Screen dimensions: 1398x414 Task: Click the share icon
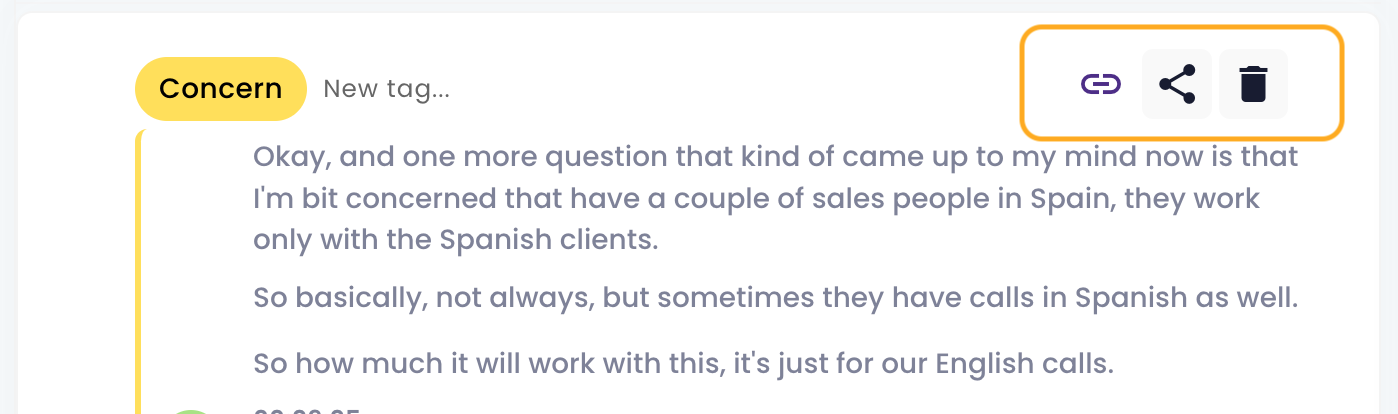pyautogui.click(x=1177, y=84)
